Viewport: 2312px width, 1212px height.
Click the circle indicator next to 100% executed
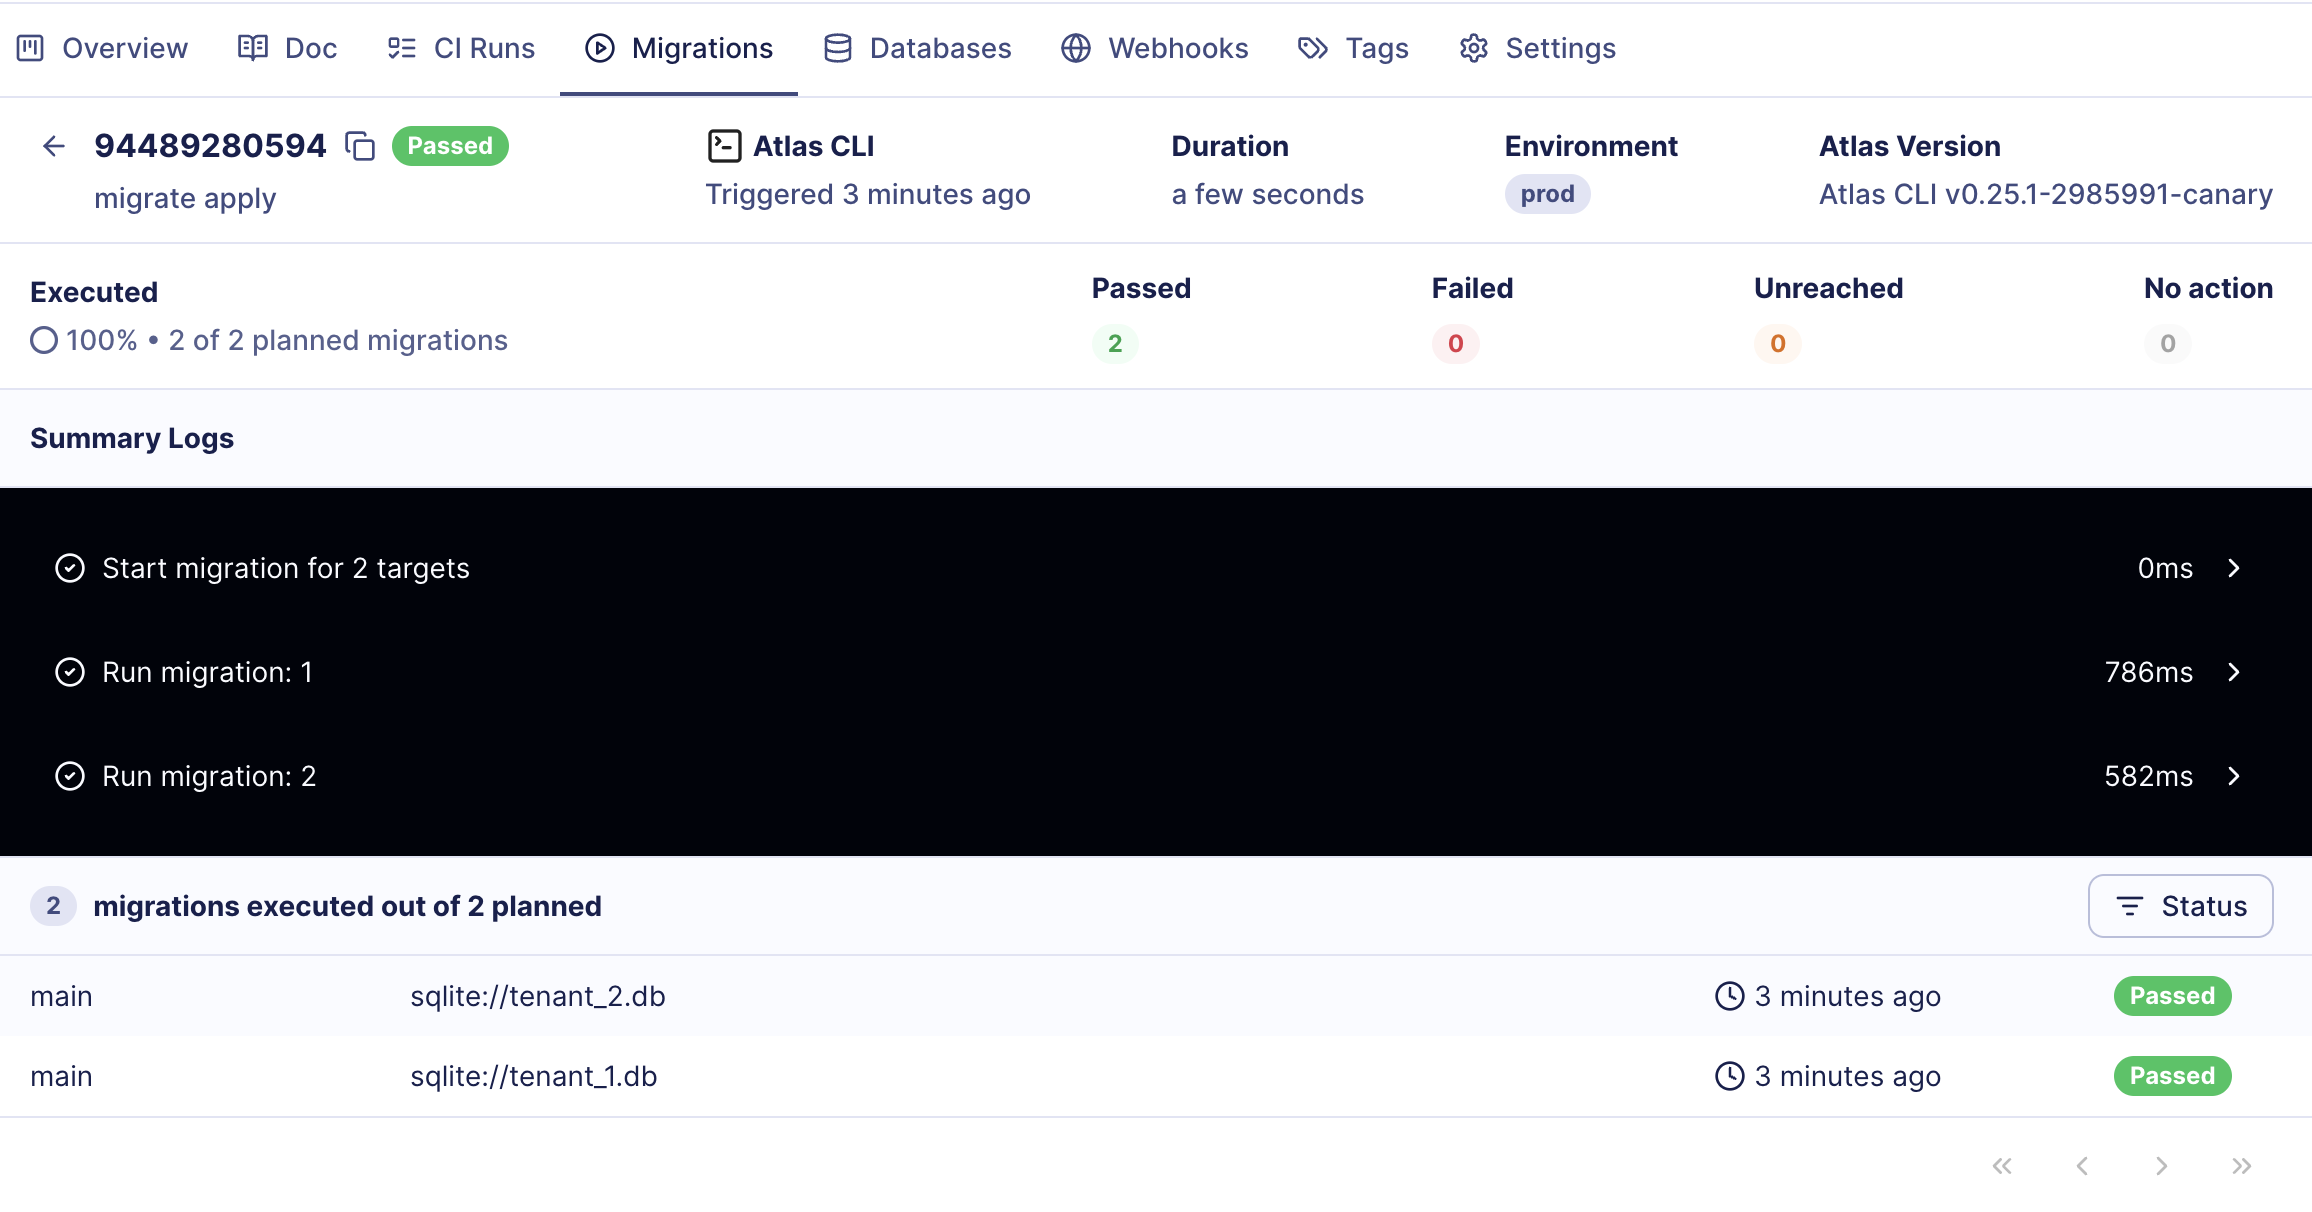click(x=43, y=340)
